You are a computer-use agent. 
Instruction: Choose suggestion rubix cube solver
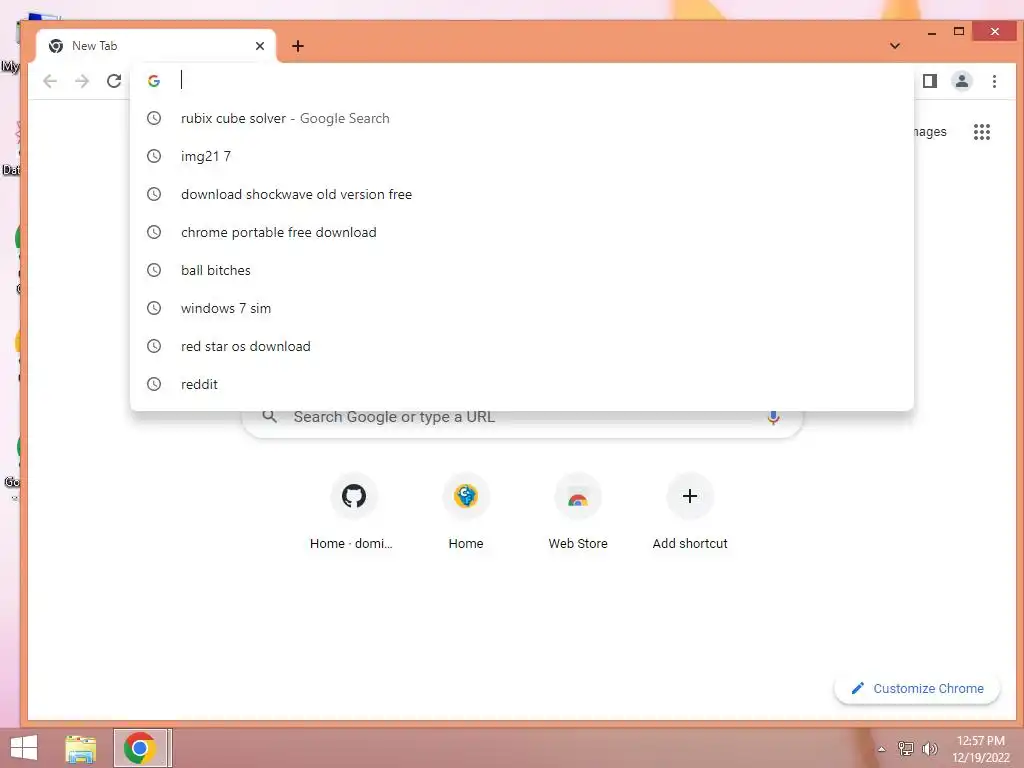[522, 118]
